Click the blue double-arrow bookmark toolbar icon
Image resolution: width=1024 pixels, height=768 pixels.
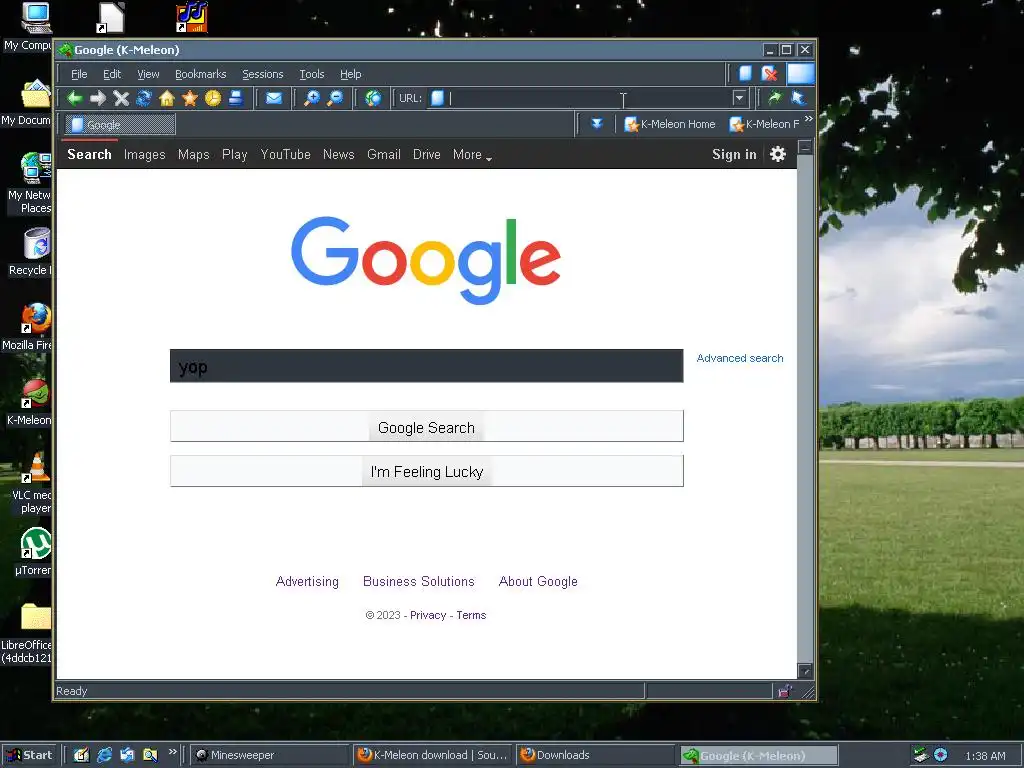(596, 123)
